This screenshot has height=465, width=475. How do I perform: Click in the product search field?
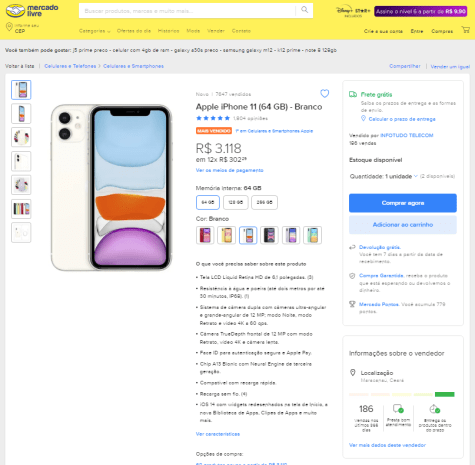[x=188, y=11]
